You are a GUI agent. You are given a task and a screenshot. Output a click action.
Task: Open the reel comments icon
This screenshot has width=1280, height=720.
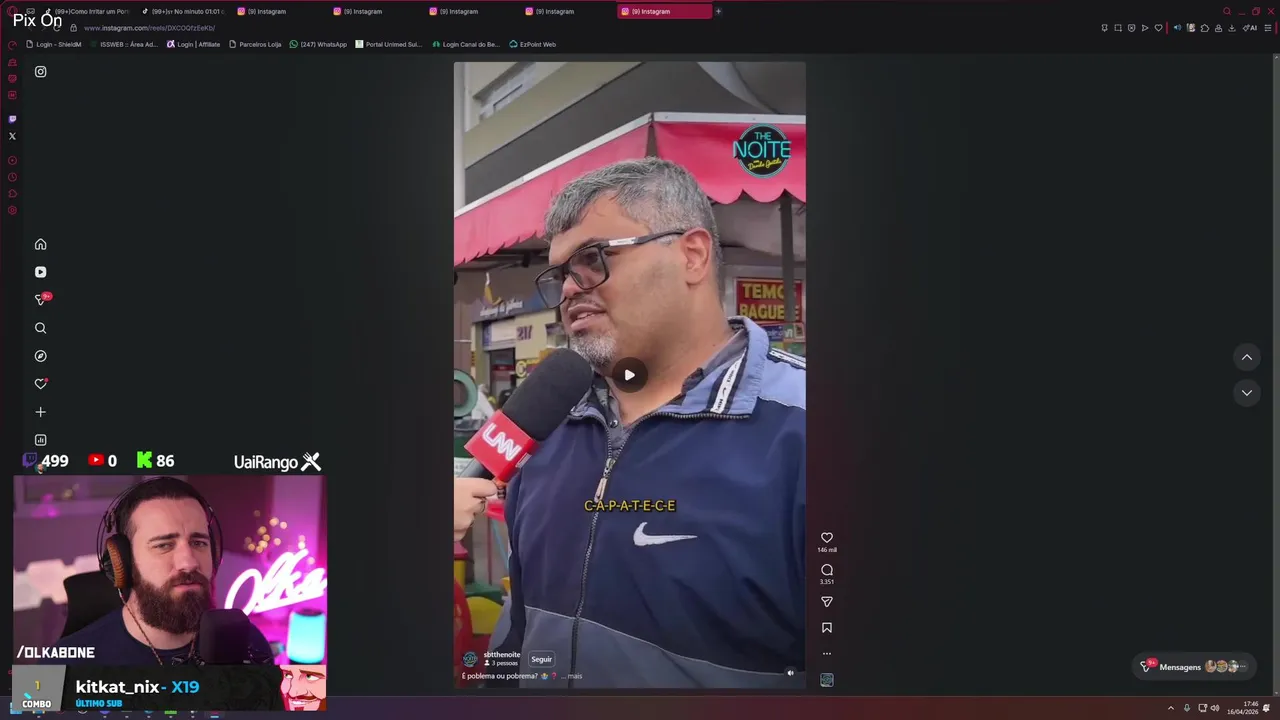(x=827, y=570)
